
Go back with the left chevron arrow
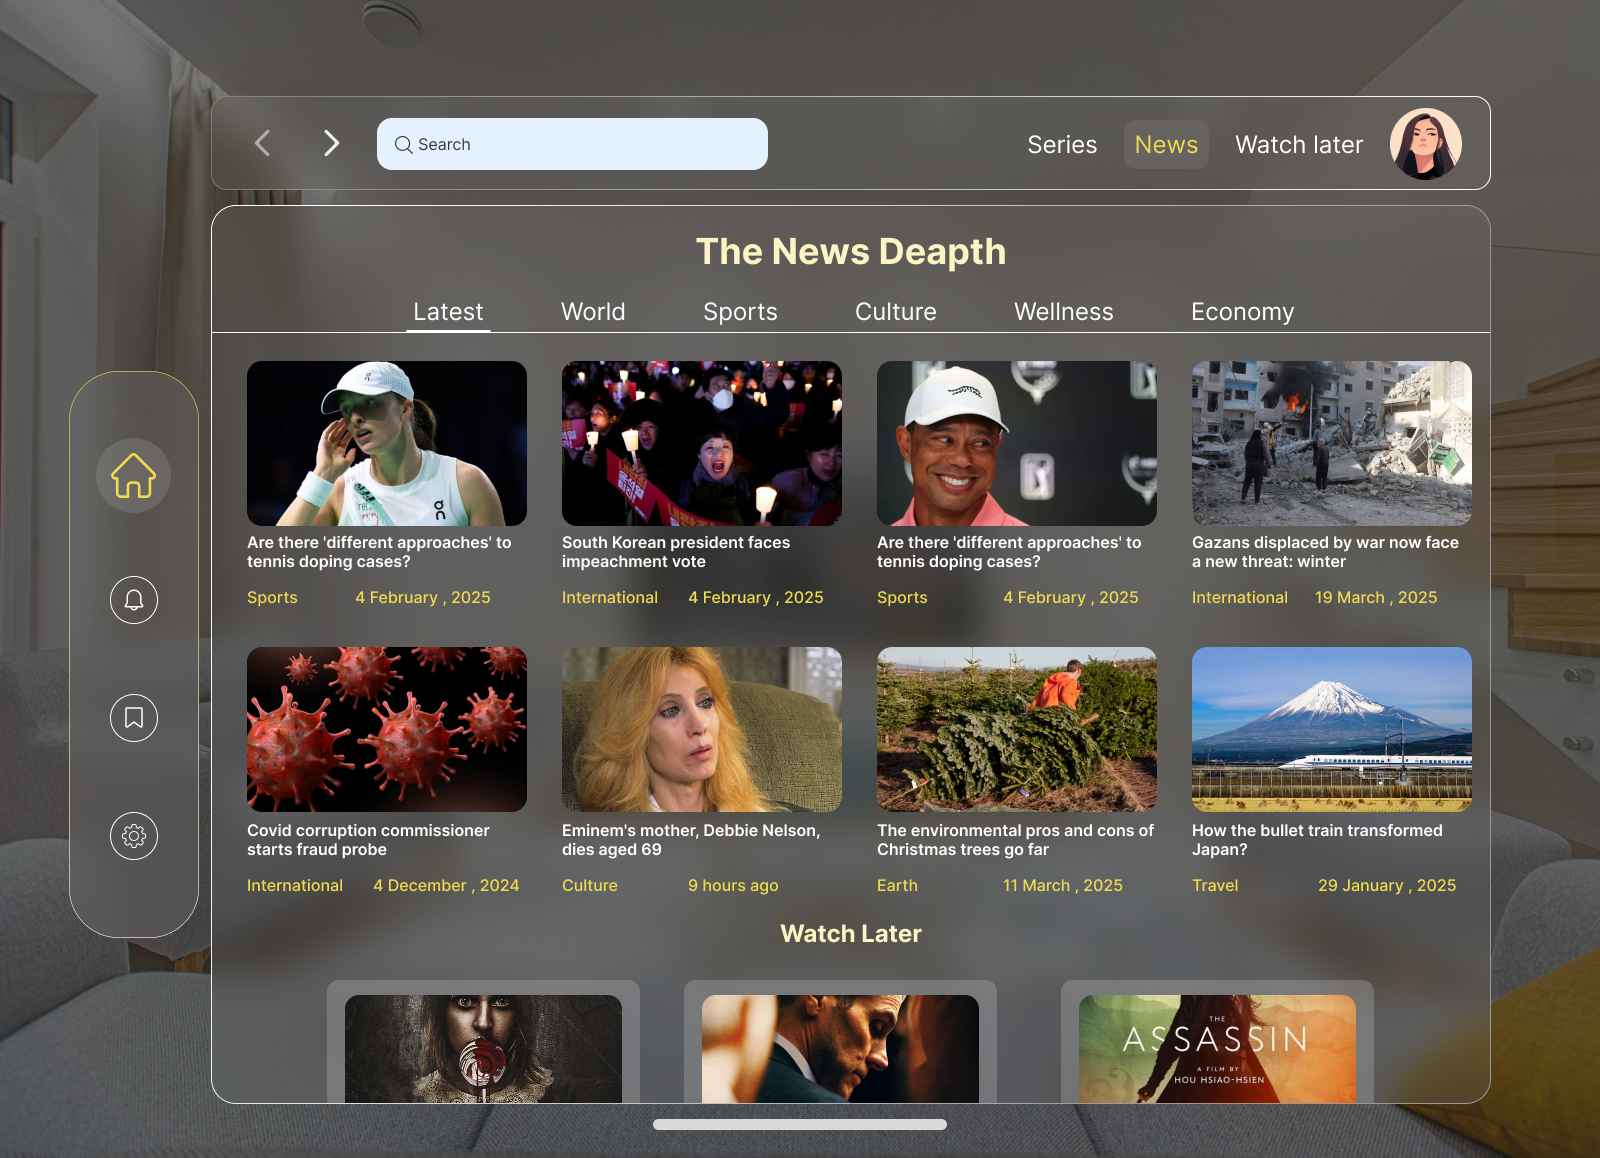coord(263,143)
